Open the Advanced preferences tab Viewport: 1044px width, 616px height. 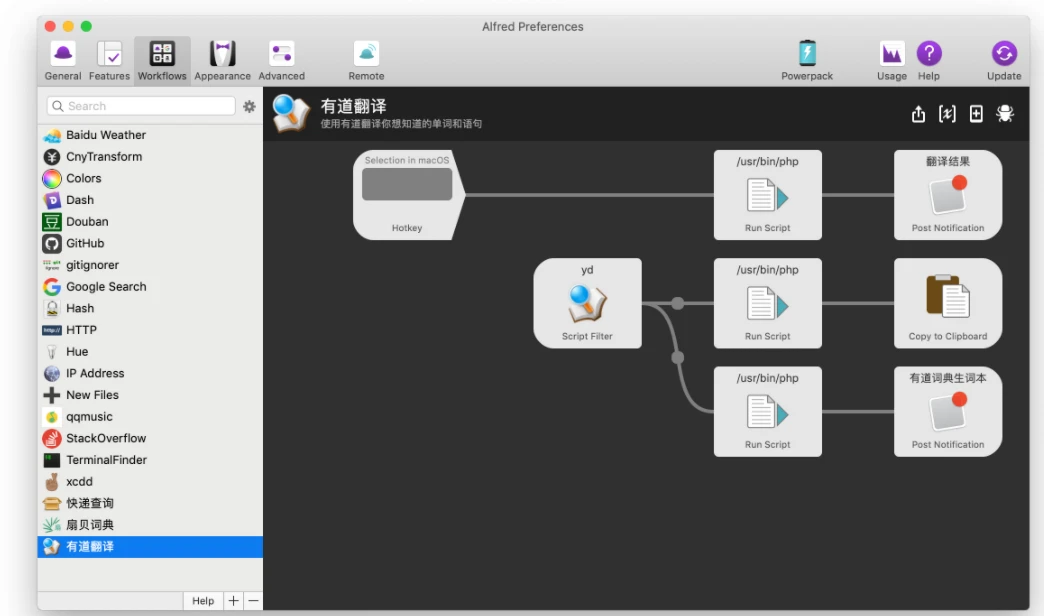point(282,61)
